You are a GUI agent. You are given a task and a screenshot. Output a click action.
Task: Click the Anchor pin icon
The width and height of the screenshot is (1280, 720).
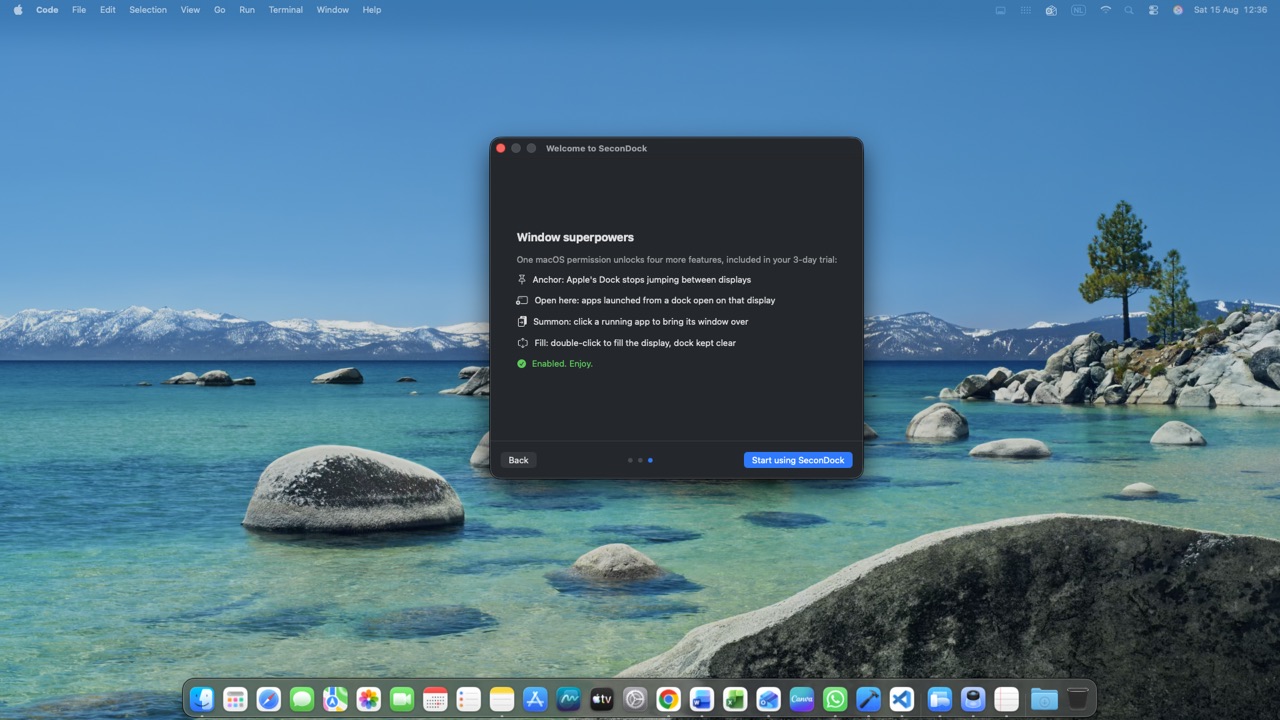click(x=521, y=280)
